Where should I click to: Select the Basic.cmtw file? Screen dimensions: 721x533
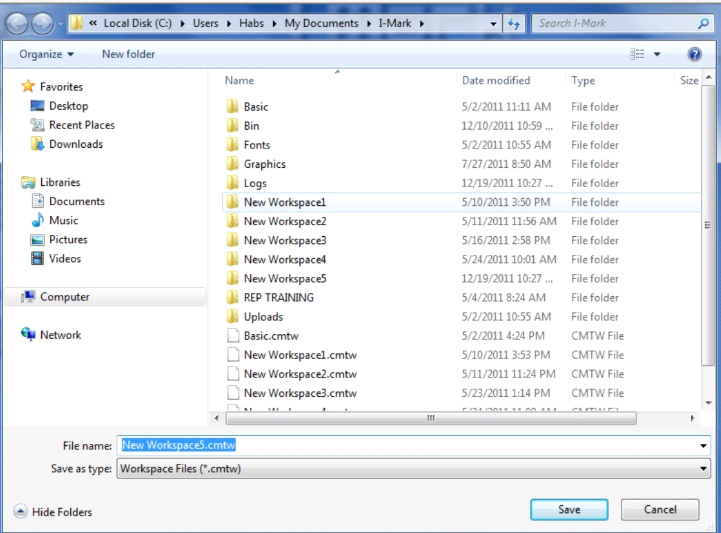click(269, 336)
